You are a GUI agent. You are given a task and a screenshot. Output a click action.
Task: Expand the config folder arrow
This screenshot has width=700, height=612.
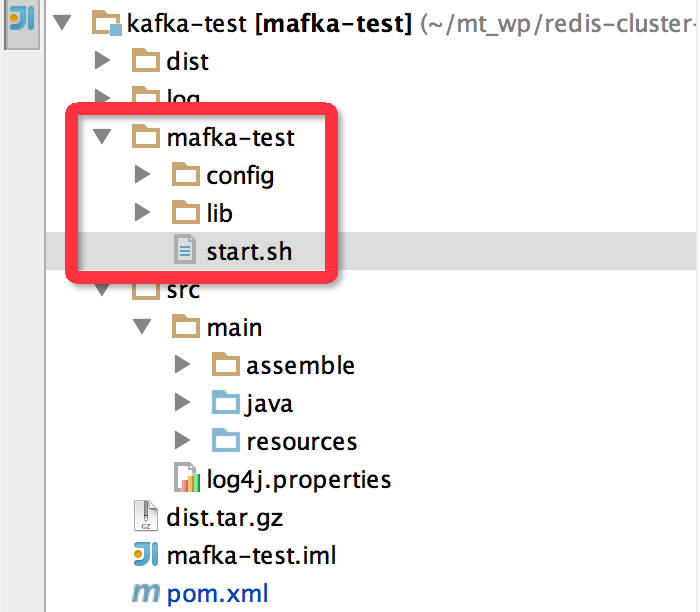[142, 175]
